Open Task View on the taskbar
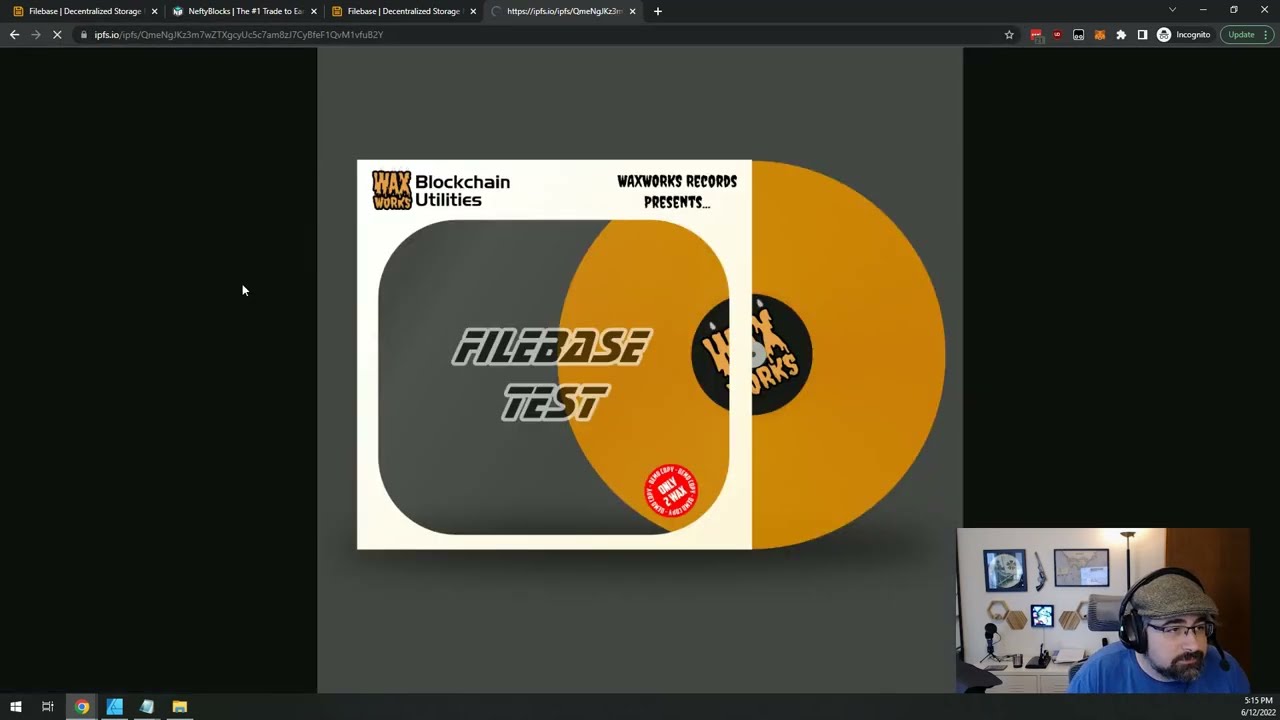The width and height of the screenshot is (1280, 720). 47,707
